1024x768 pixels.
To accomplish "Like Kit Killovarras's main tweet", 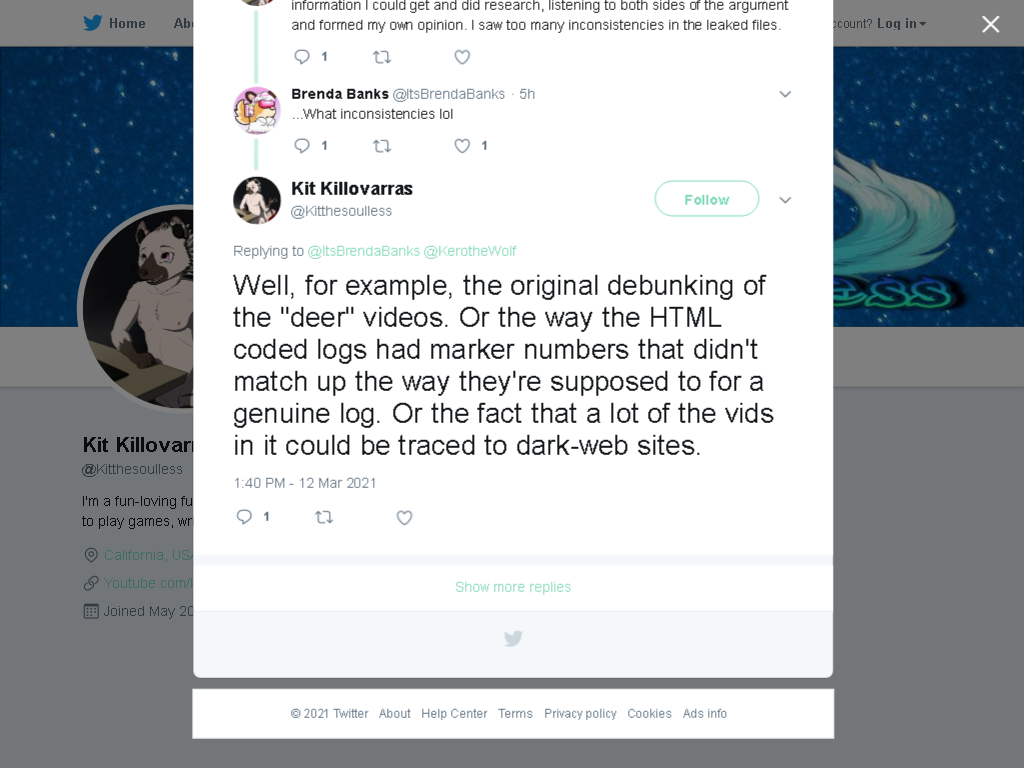I will (404, 518).
